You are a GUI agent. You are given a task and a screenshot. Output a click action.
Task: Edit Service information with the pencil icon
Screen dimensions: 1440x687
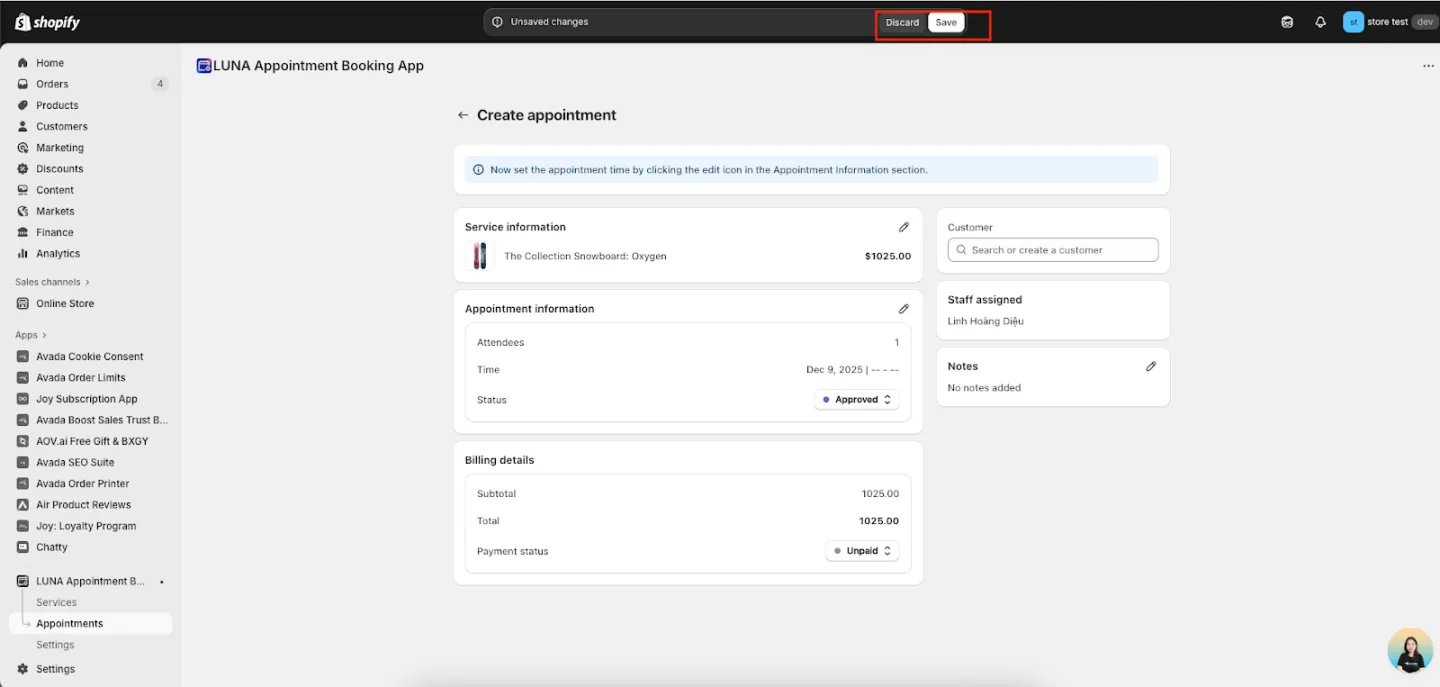pyautogui.click(x=904, y=227)
